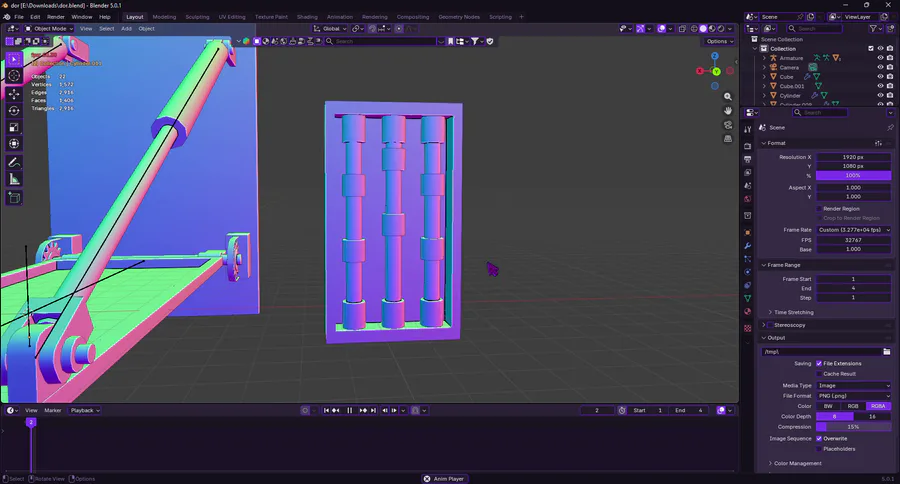Expand the Time Stretching section
Image resolution: width=900 pixels, height=484 pixels.
(793, 312)
